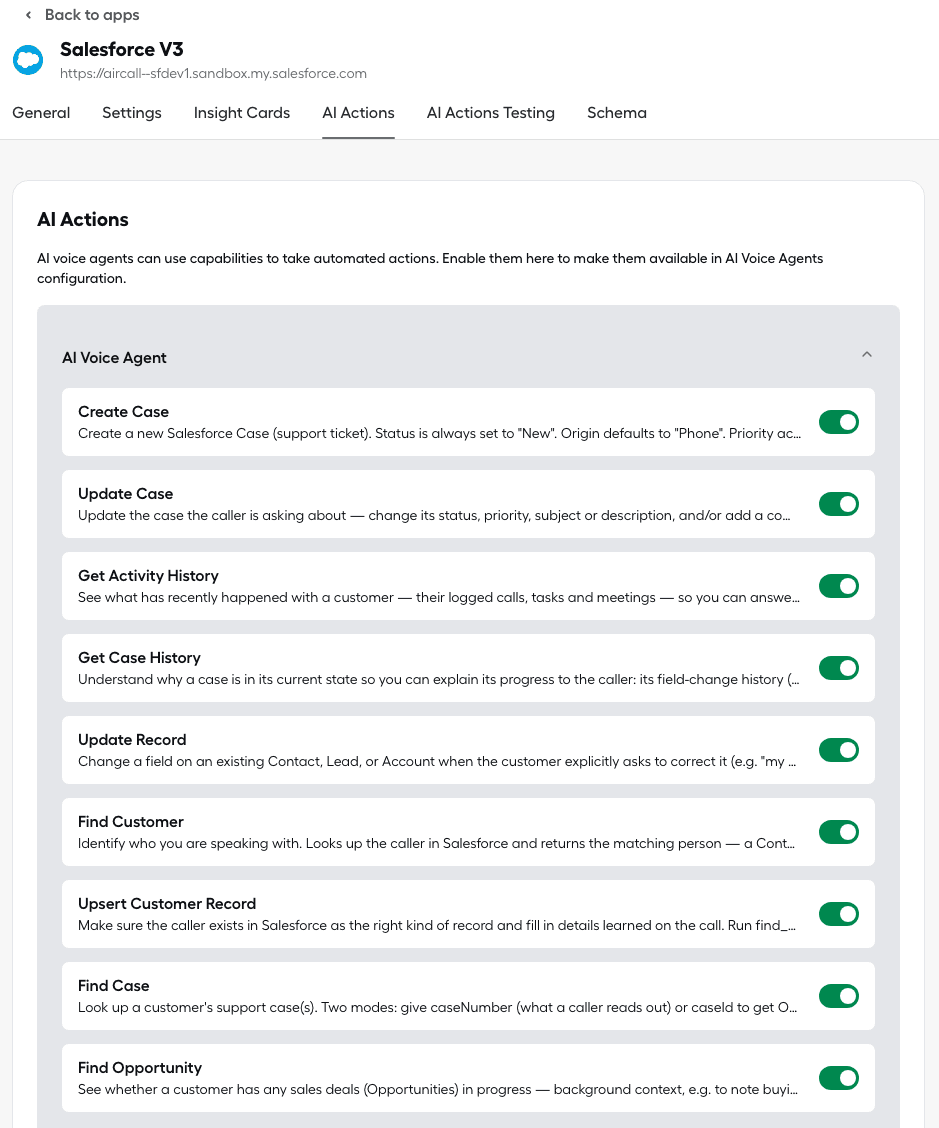Open the AI Actions Testing tab
This screenshot has height=1128, width=939.
pyautogui.click(x=491, y=113)
